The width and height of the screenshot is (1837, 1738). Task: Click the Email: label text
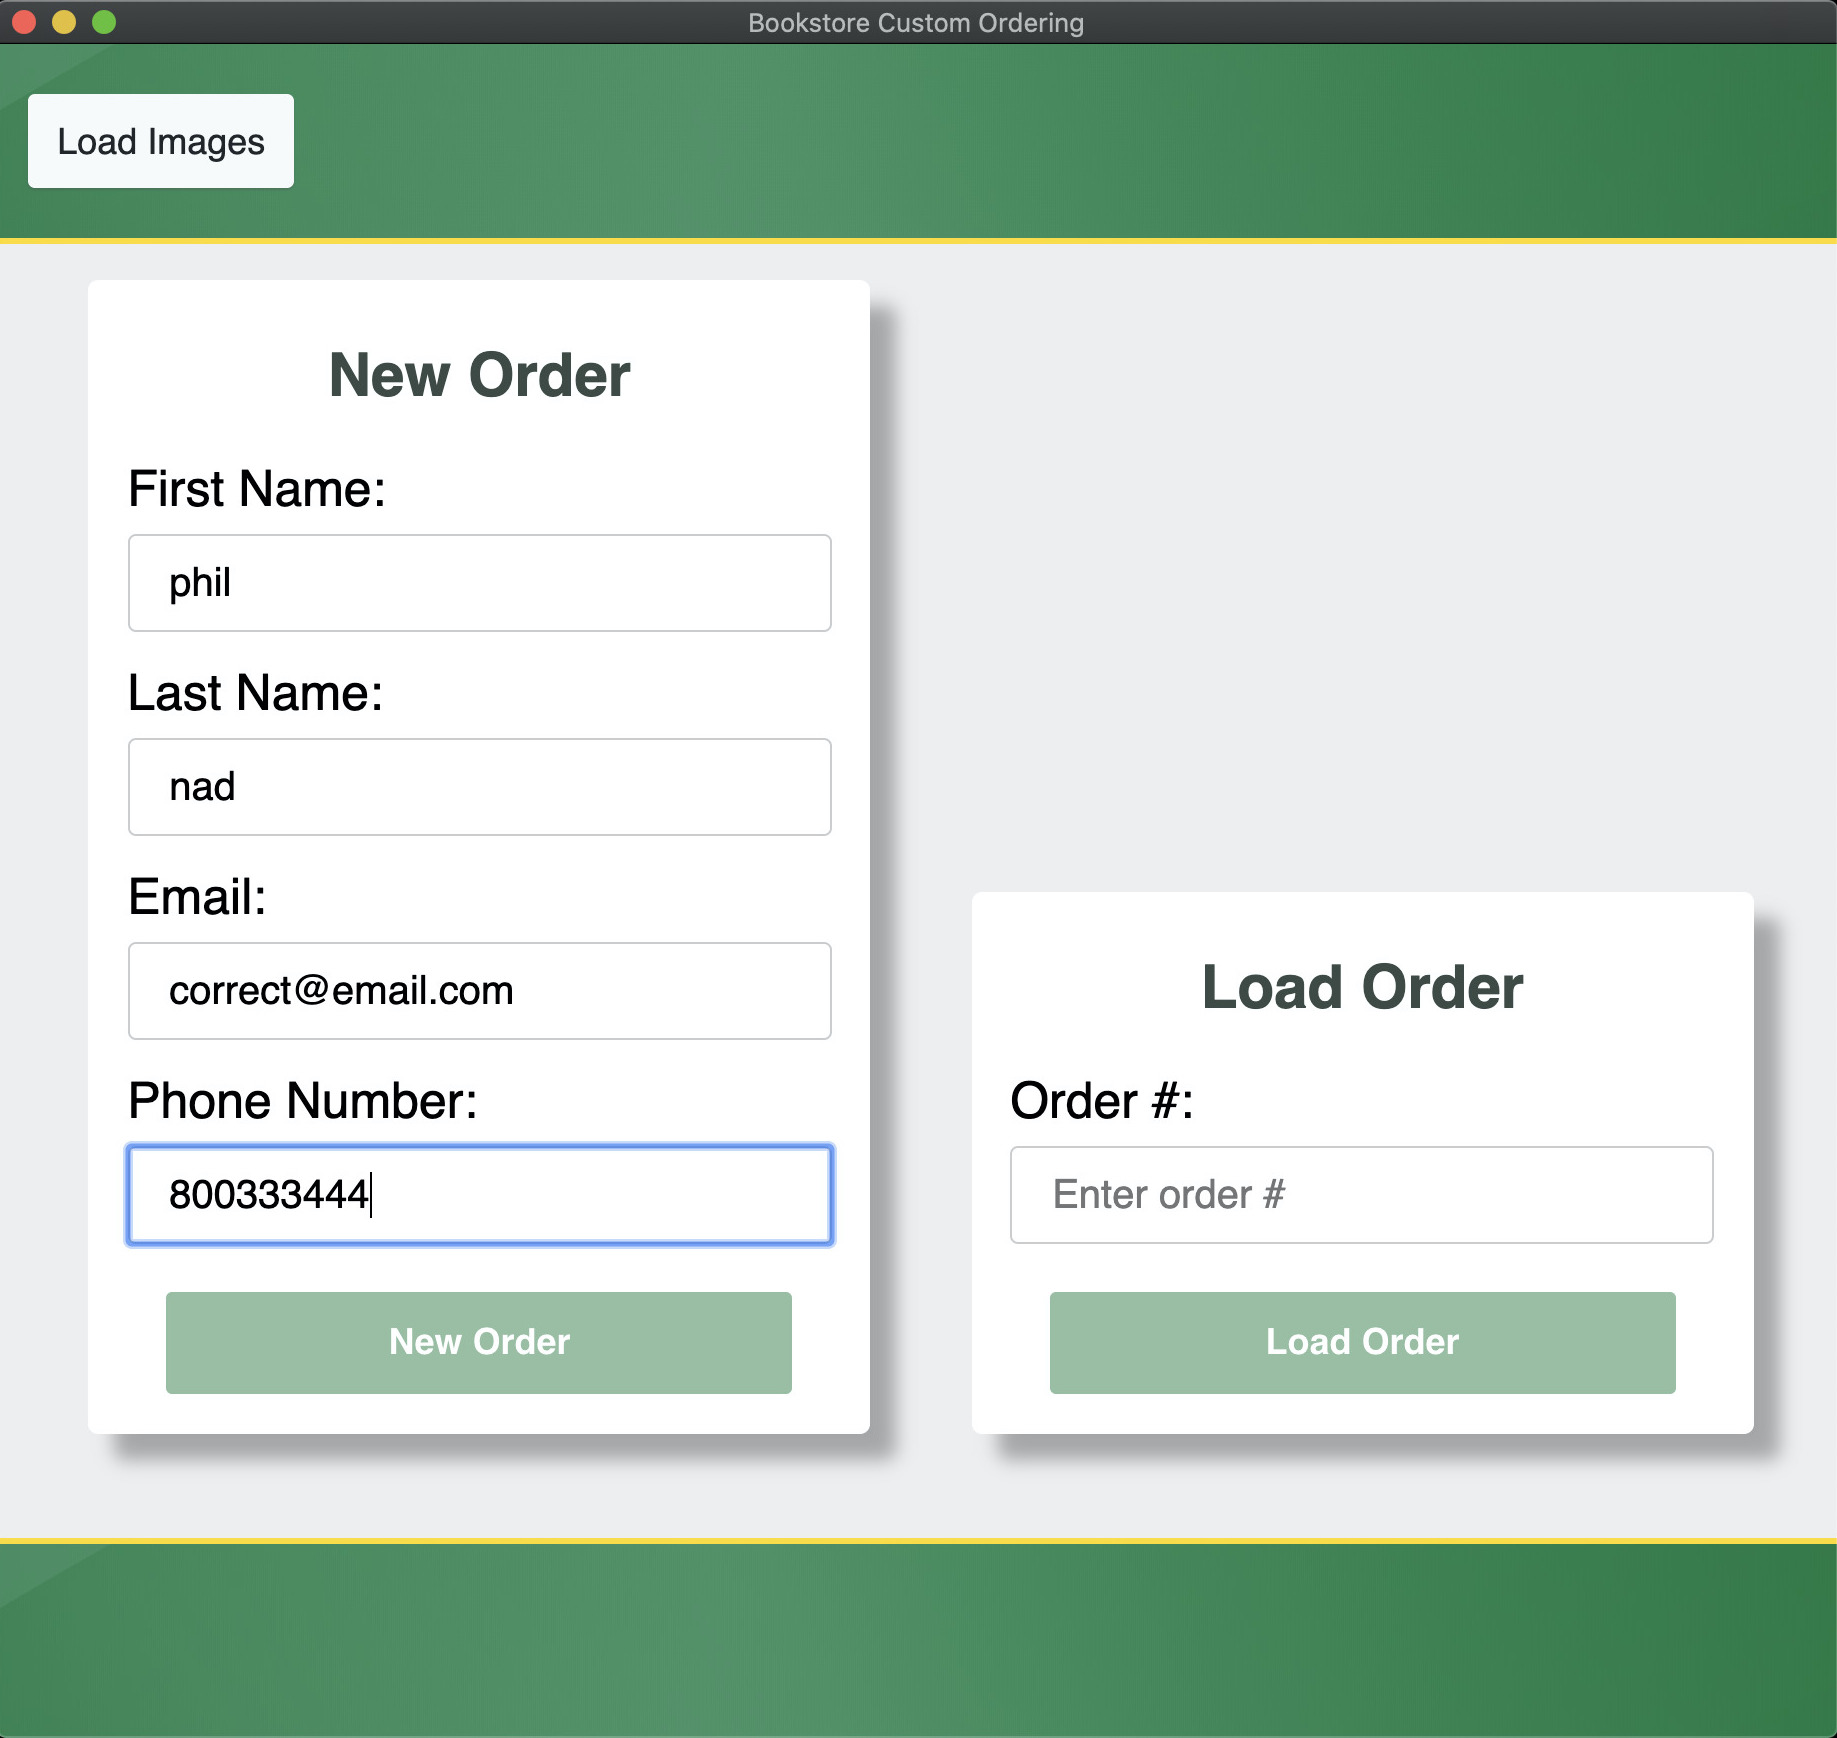tap(197, 897)
